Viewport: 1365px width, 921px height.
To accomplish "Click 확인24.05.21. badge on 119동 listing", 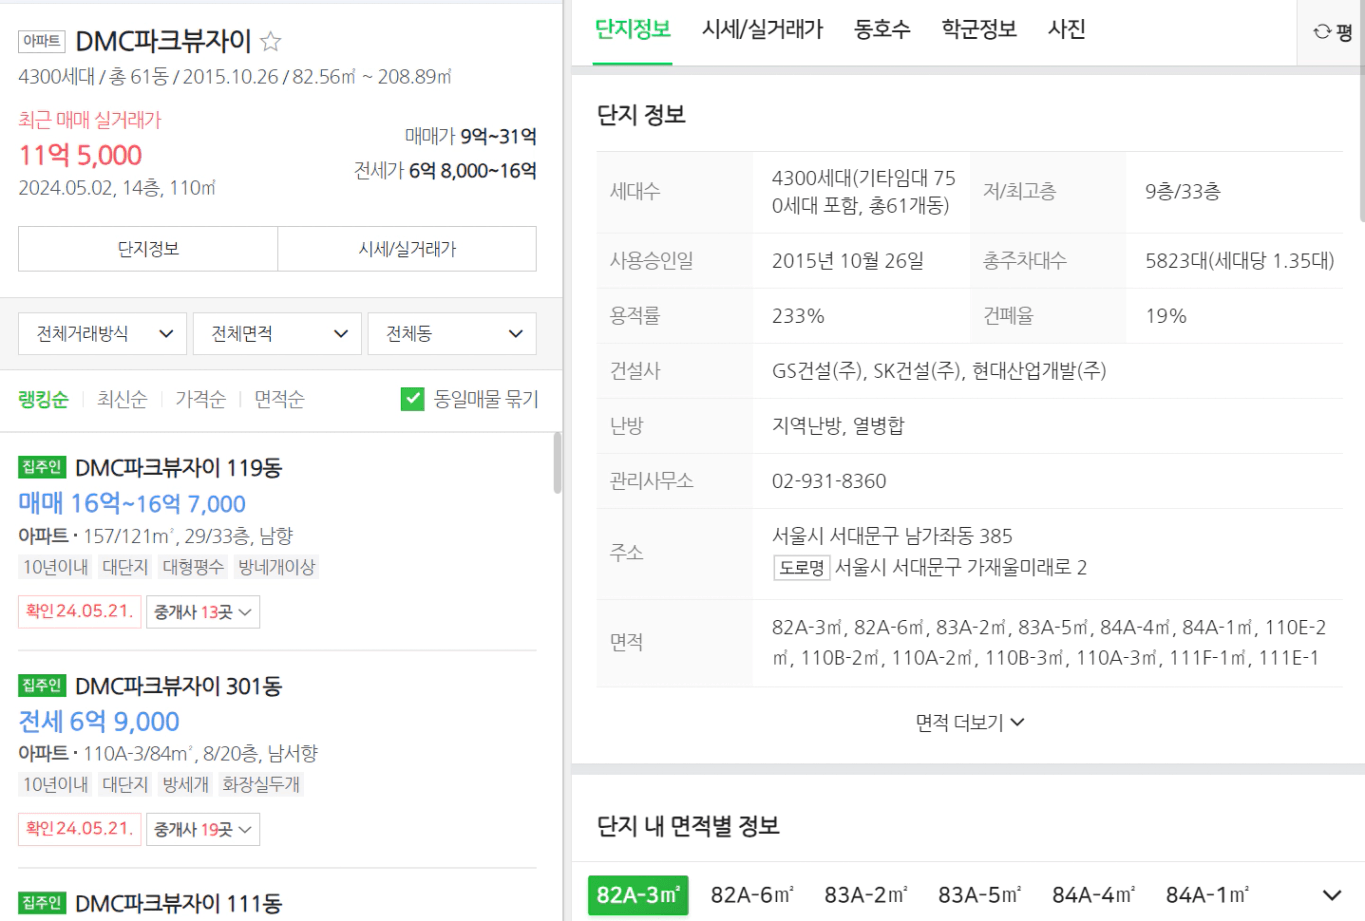I will coord(80,611).
